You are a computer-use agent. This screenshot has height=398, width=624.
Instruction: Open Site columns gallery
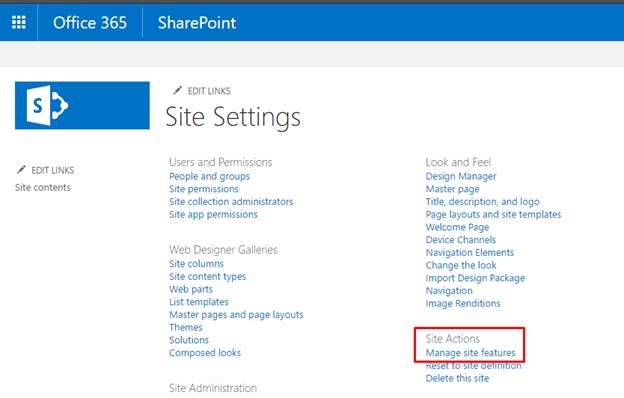[x=196, y=264]
